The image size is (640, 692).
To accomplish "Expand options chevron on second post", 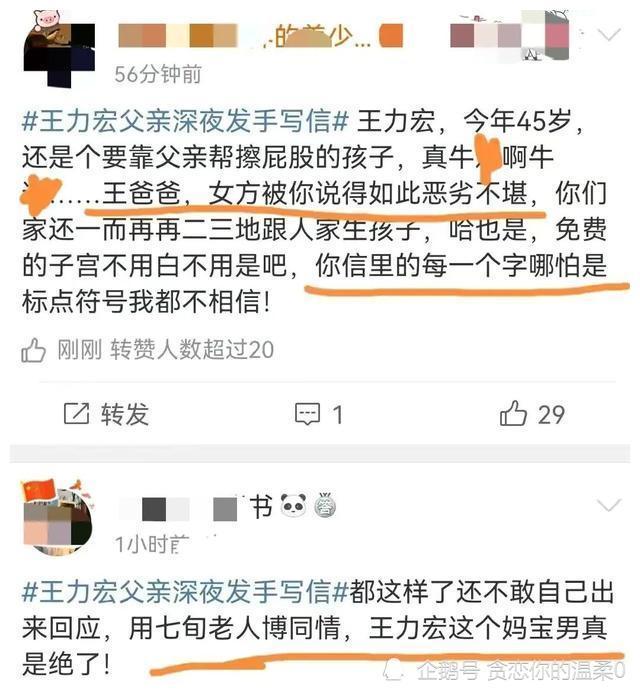I will coord(609,505).
